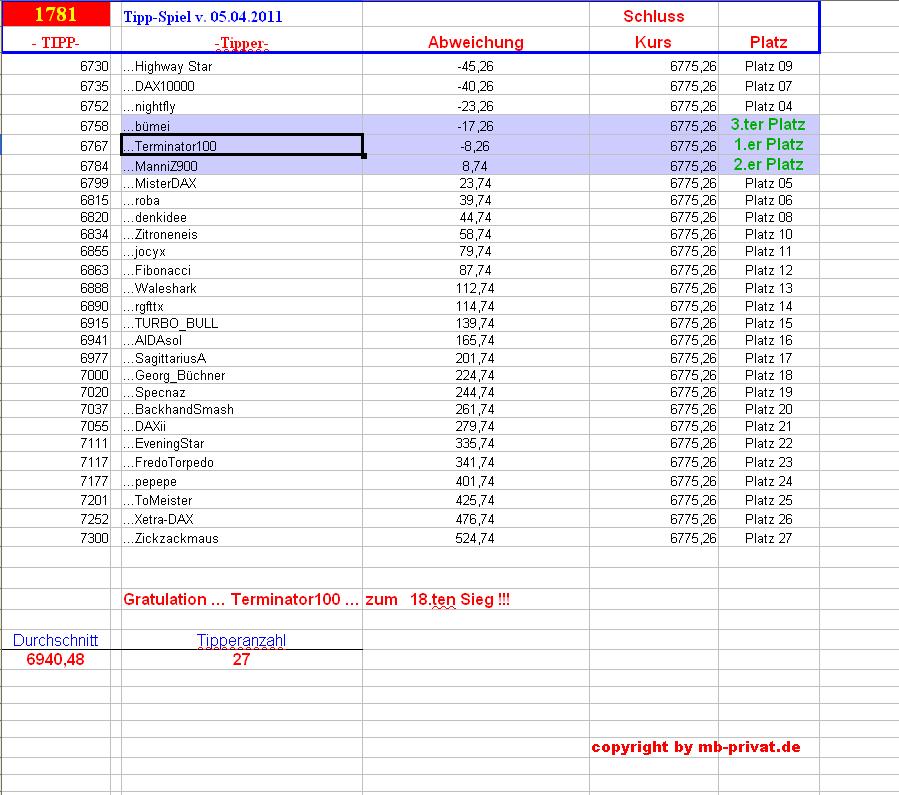This screenshot has width=899, height=795.
Task: Select the rgfttx name cell
Action: click(241, 306)
